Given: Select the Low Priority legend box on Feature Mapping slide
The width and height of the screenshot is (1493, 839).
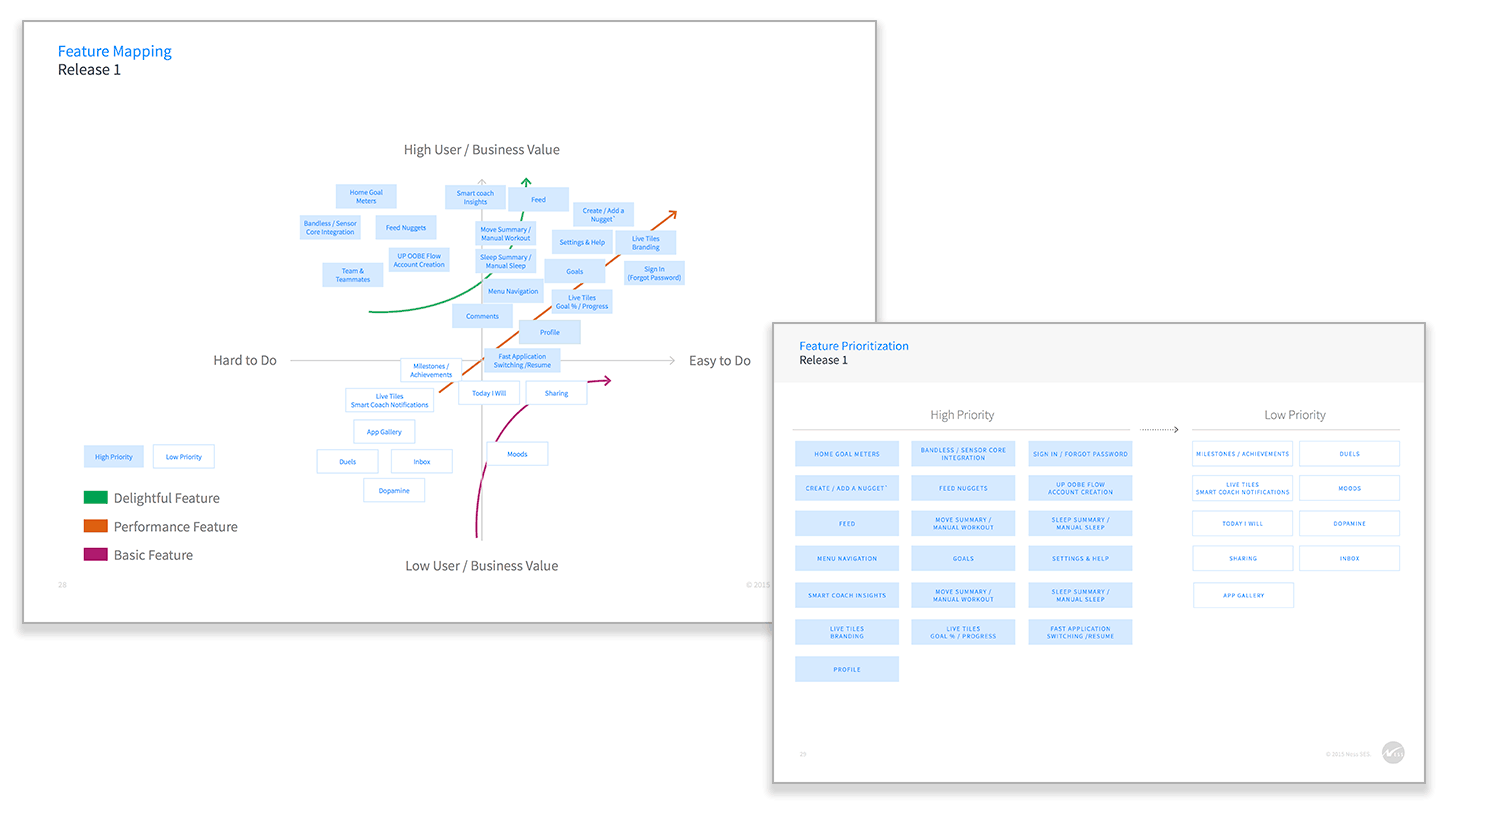Looking at the screenshot, I should point(184,457).
